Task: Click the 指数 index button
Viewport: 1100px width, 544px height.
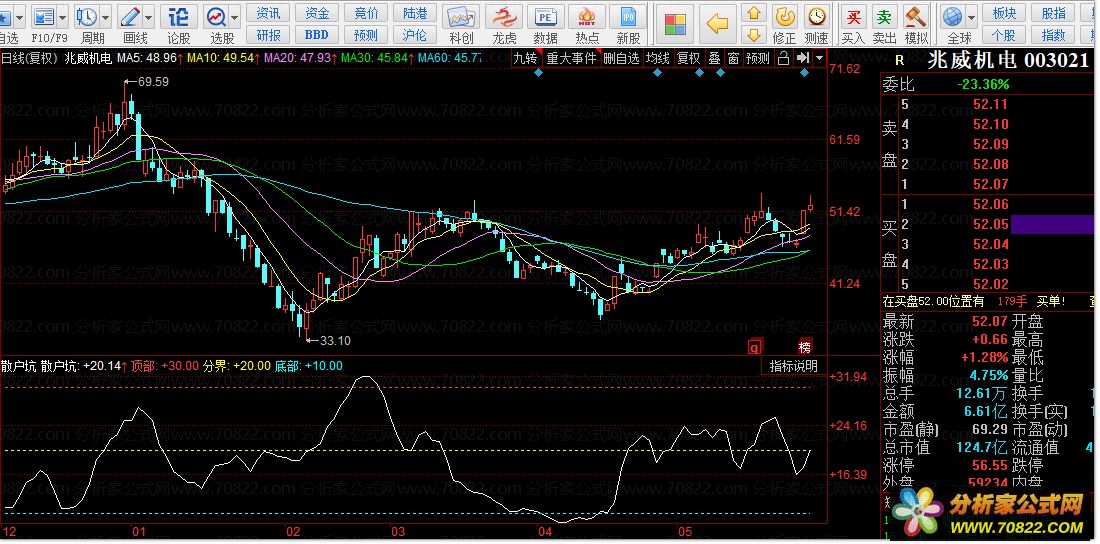Action: point(1053,34)
